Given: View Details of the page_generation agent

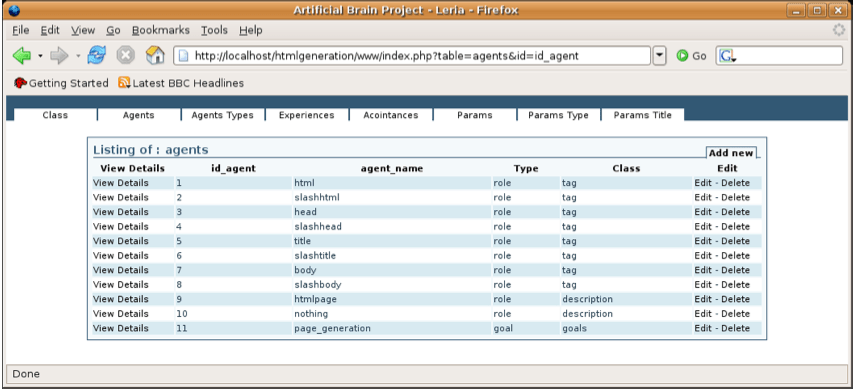Looking at the screenshot, I should (x=120, y=328).
